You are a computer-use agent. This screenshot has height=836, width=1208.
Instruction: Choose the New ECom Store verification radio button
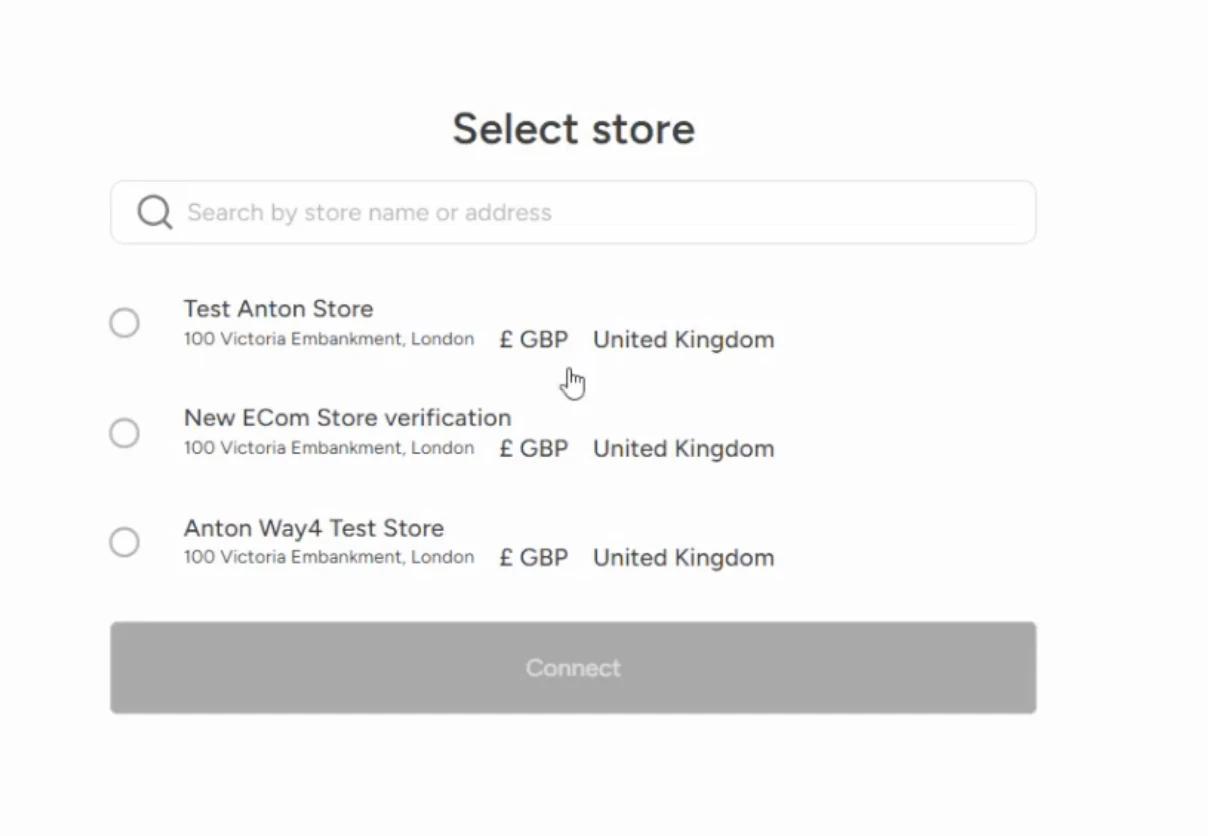coord(124,433)
